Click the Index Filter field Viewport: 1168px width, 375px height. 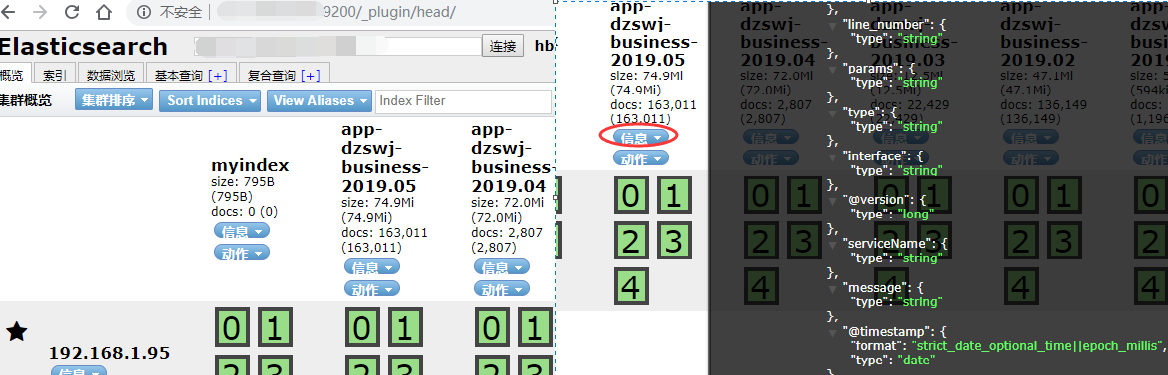[x=464, y=101]
